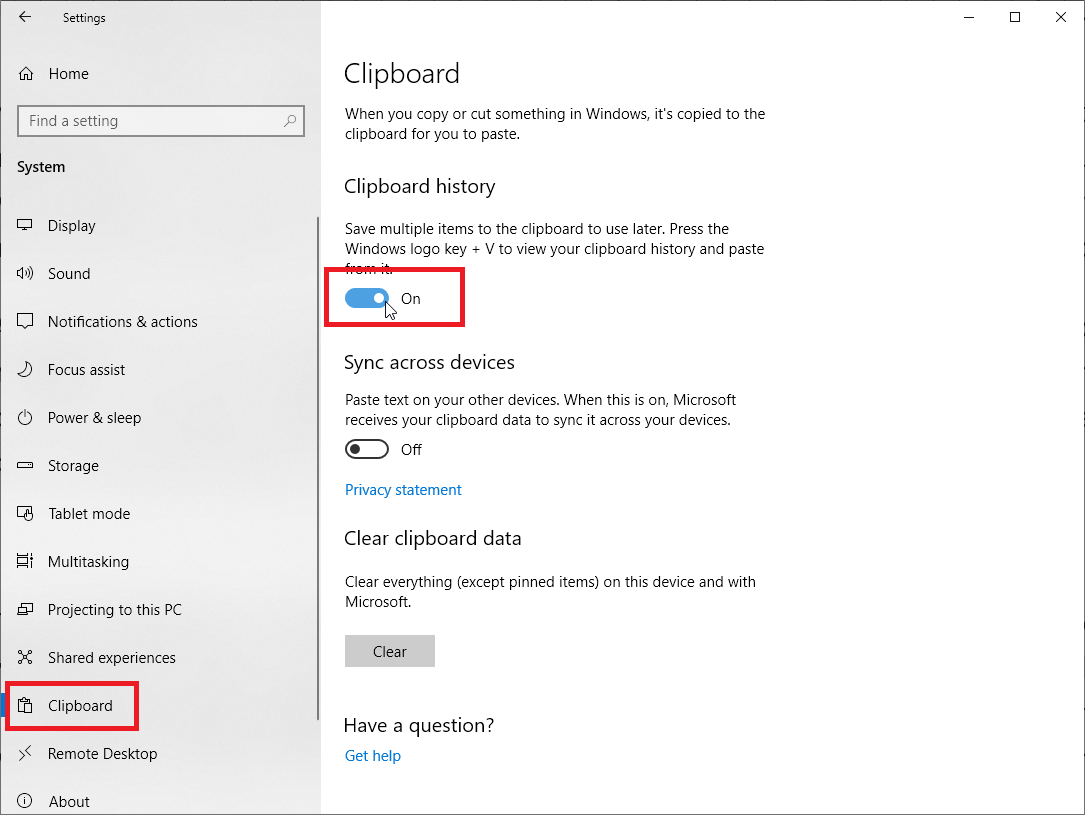
Task: Select the Sound speaker icon
Action: coord(25,273)
